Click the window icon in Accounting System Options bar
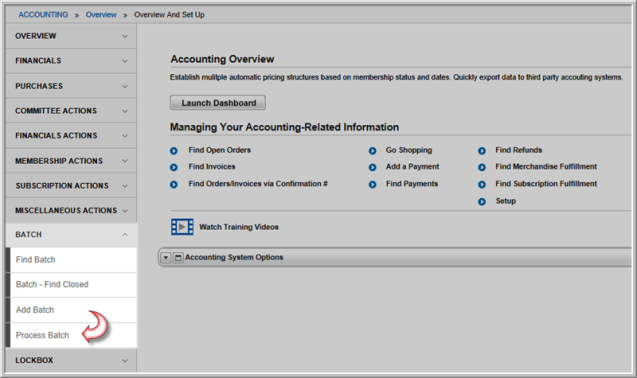This screenshot has width=637, height=378. point(178,258)
